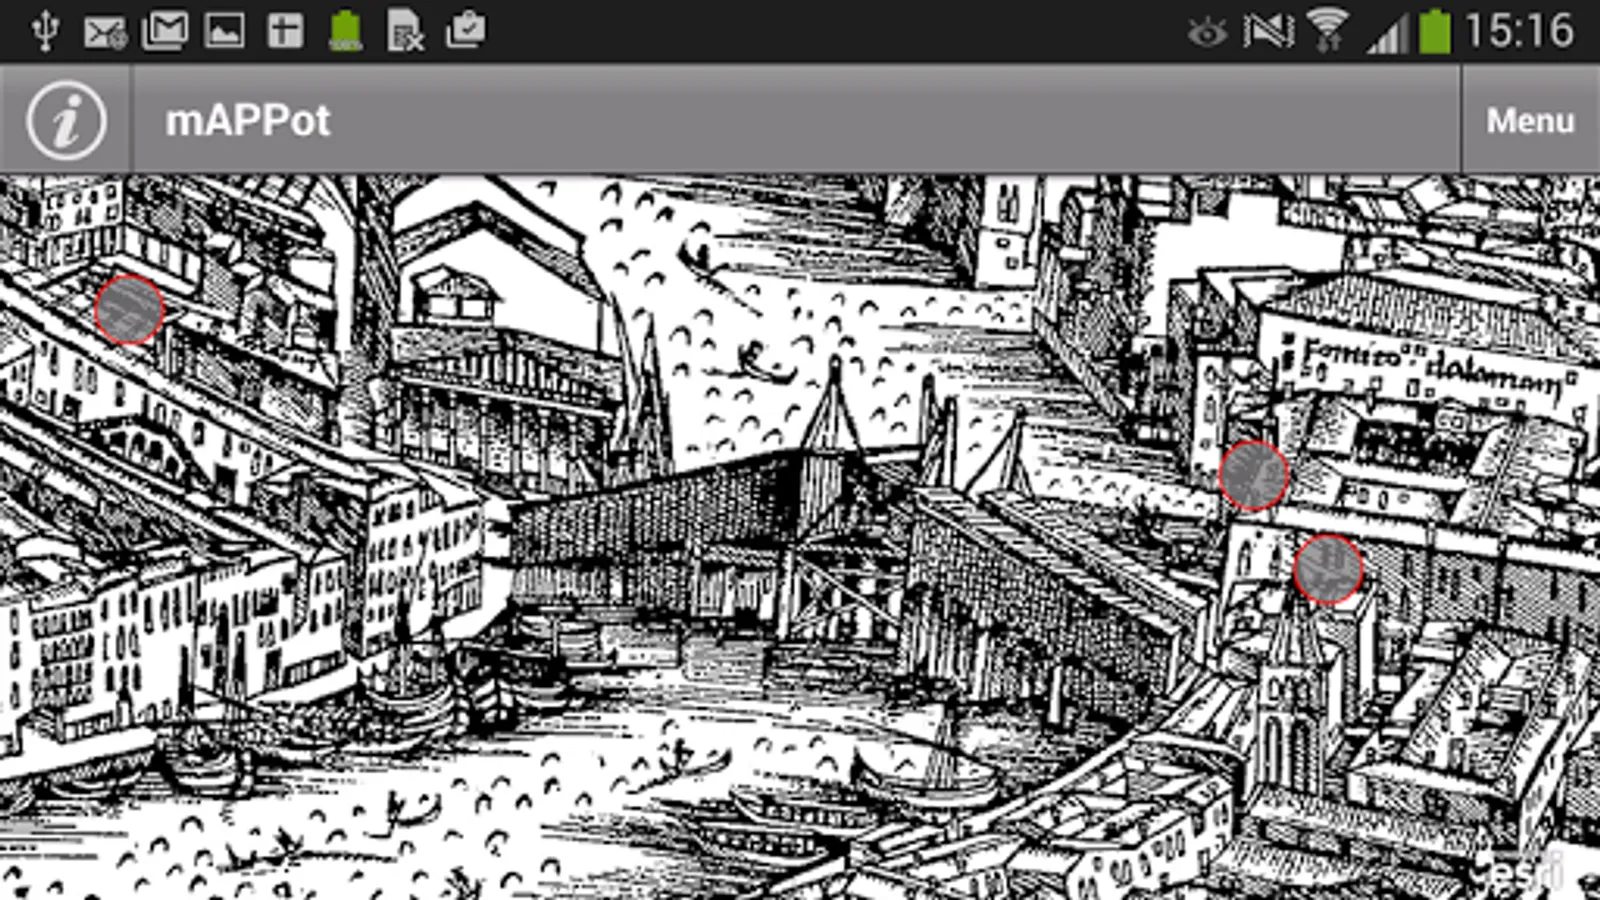Tap the square notification icon with a cross
Screen dimensions: 1600x900
pyautogui.click(x=285, y=31)
